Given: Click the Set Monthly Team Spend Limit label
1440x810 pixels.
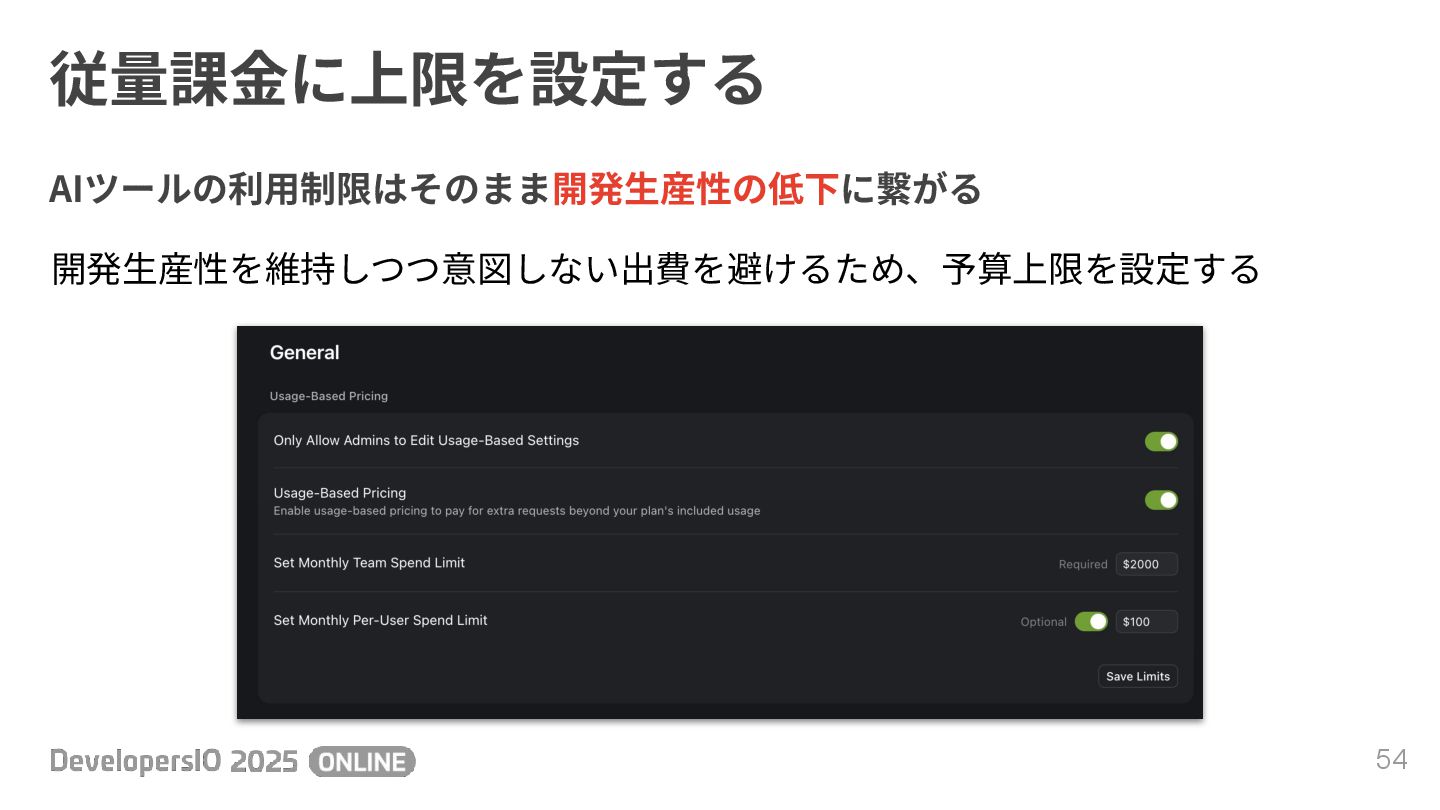Looking at the screenshot, I should [x=369, y=563].
